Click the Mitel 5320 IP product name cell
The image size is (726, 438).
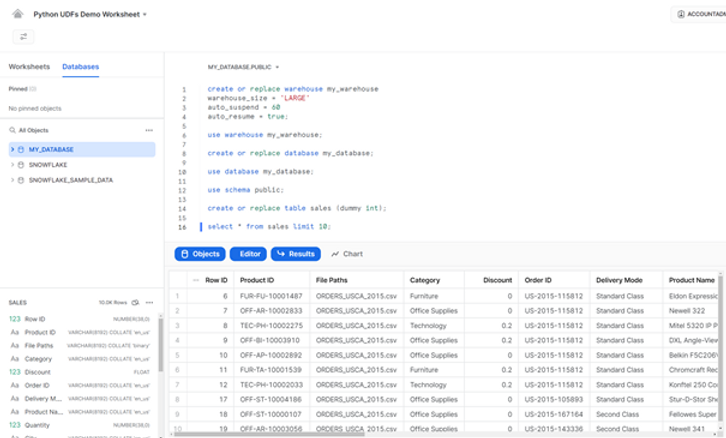tap(691, 325)
